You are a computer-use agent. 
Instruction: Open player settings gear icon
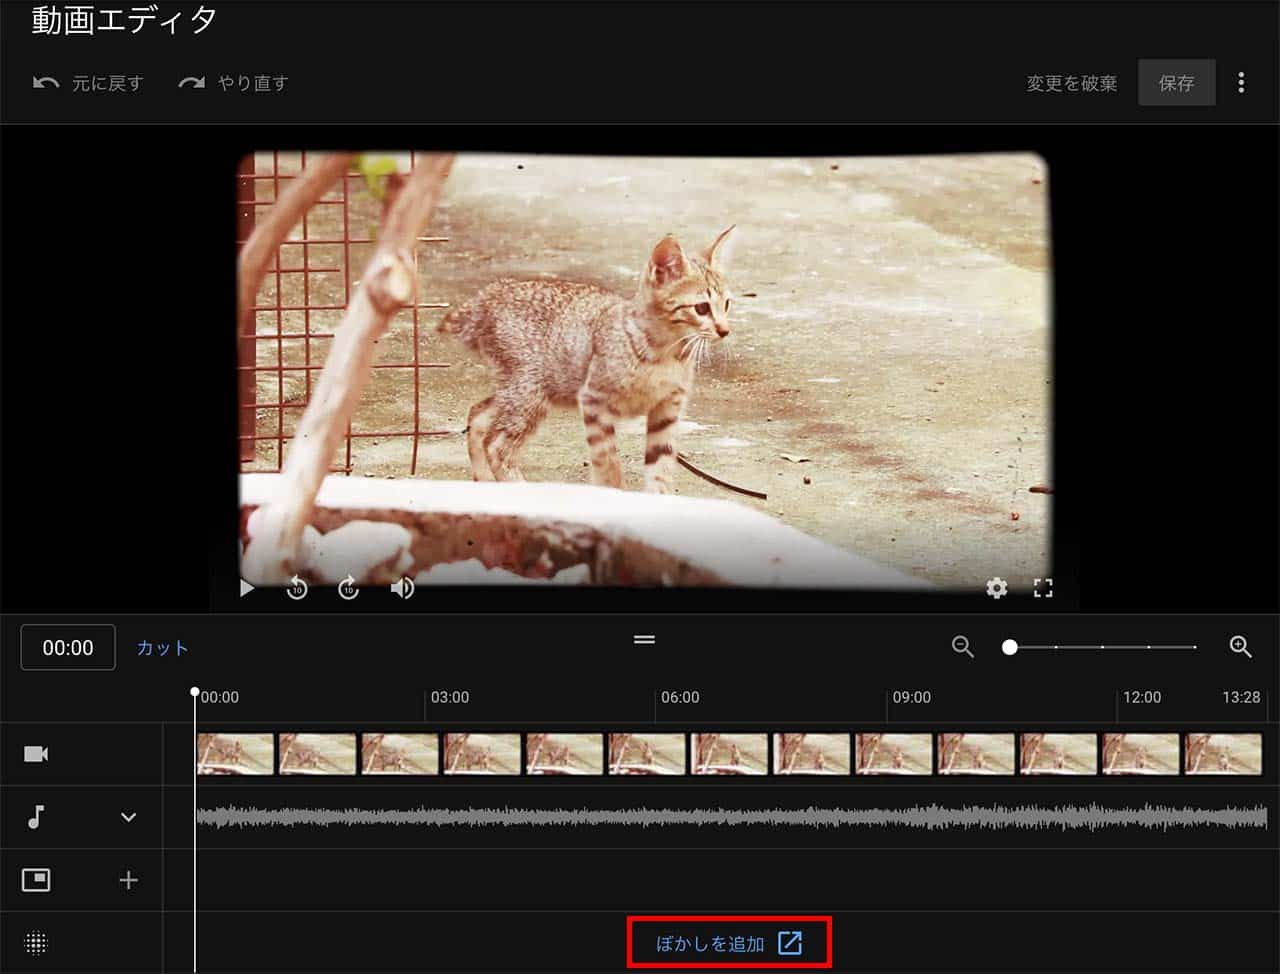(997, 588)
